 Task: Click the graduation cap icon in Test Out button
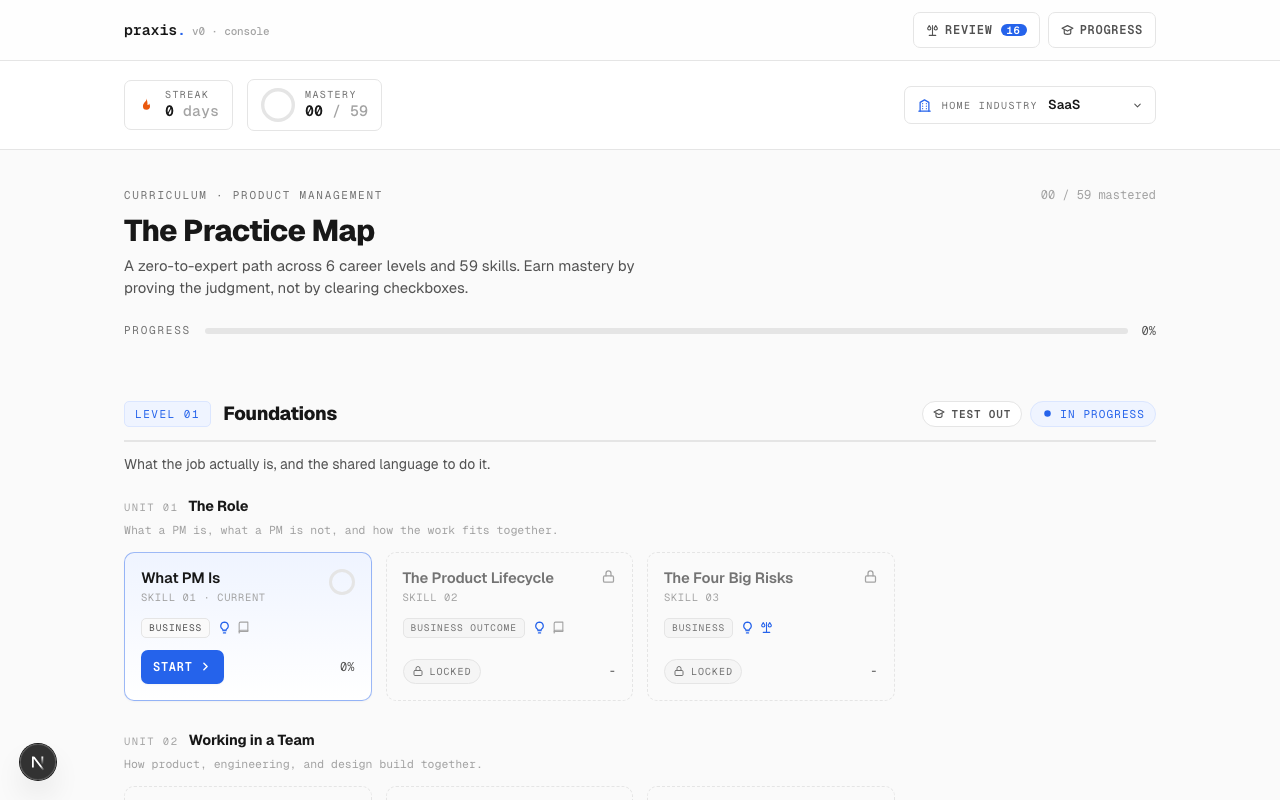point(939,414)
